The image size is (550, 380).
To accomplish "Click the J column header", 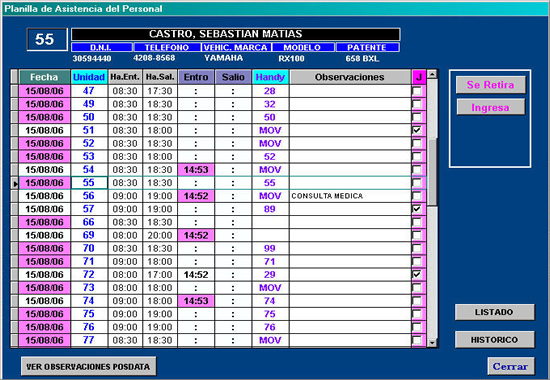I will tap(419, 77).
